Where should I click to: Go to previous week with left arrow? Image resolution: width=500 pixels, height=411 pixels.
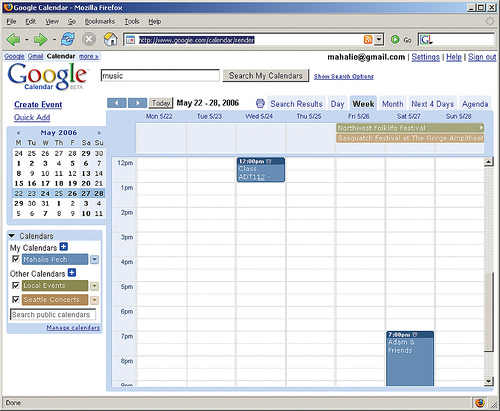117,103
